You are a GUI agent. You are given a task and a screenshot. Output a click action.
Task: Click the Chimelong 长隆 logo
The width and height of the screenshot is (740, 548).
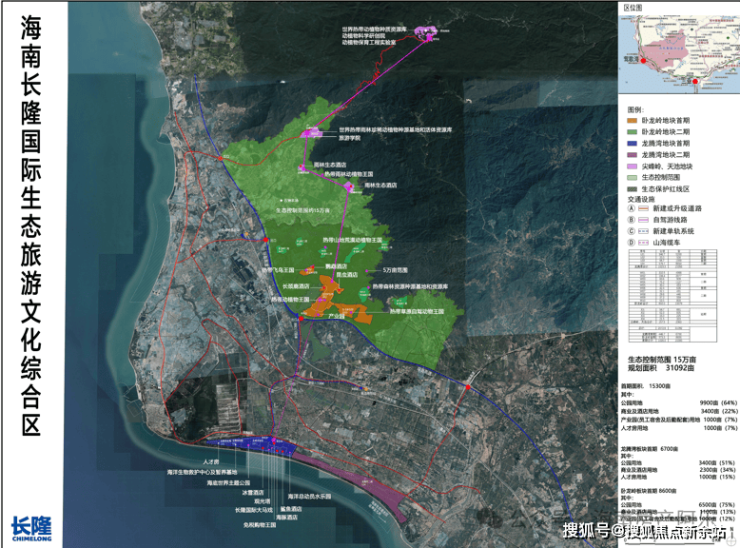(31, 529)
